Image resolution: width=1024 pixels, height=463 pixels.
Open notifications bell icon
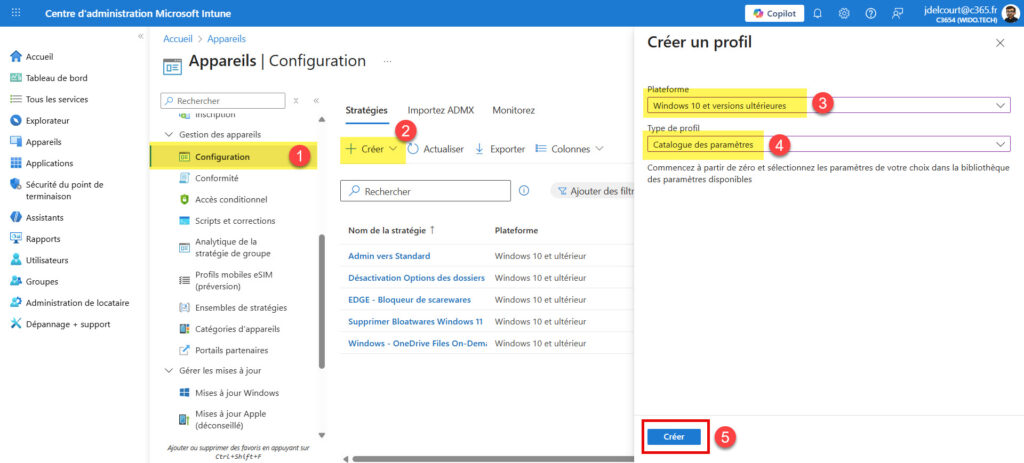[817, 13]
